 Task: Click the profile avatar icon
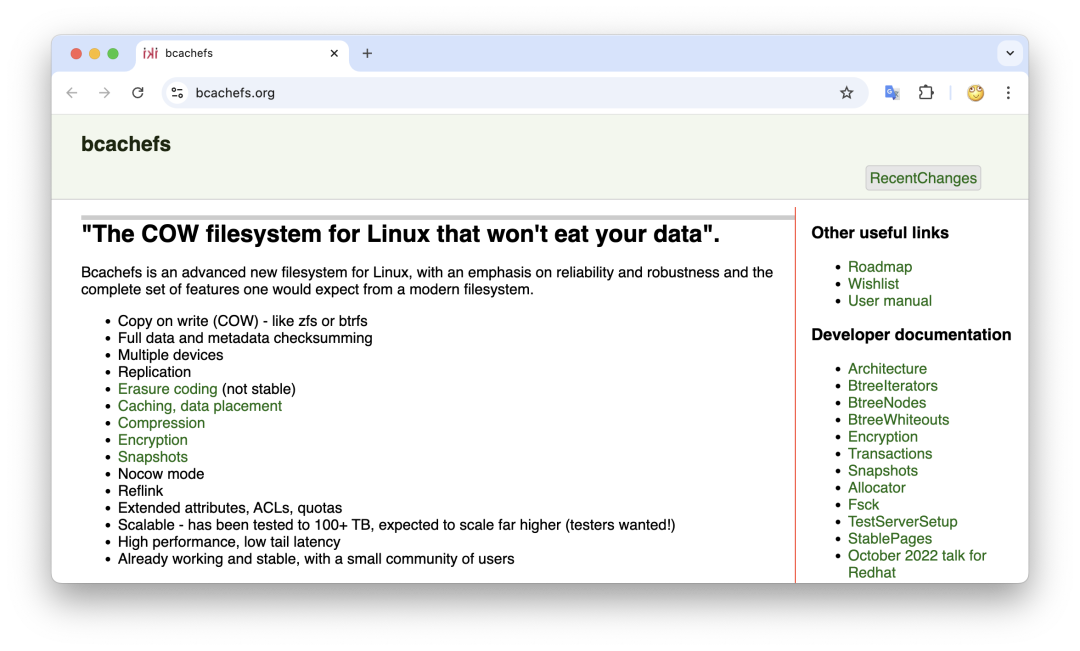(975, 93)
